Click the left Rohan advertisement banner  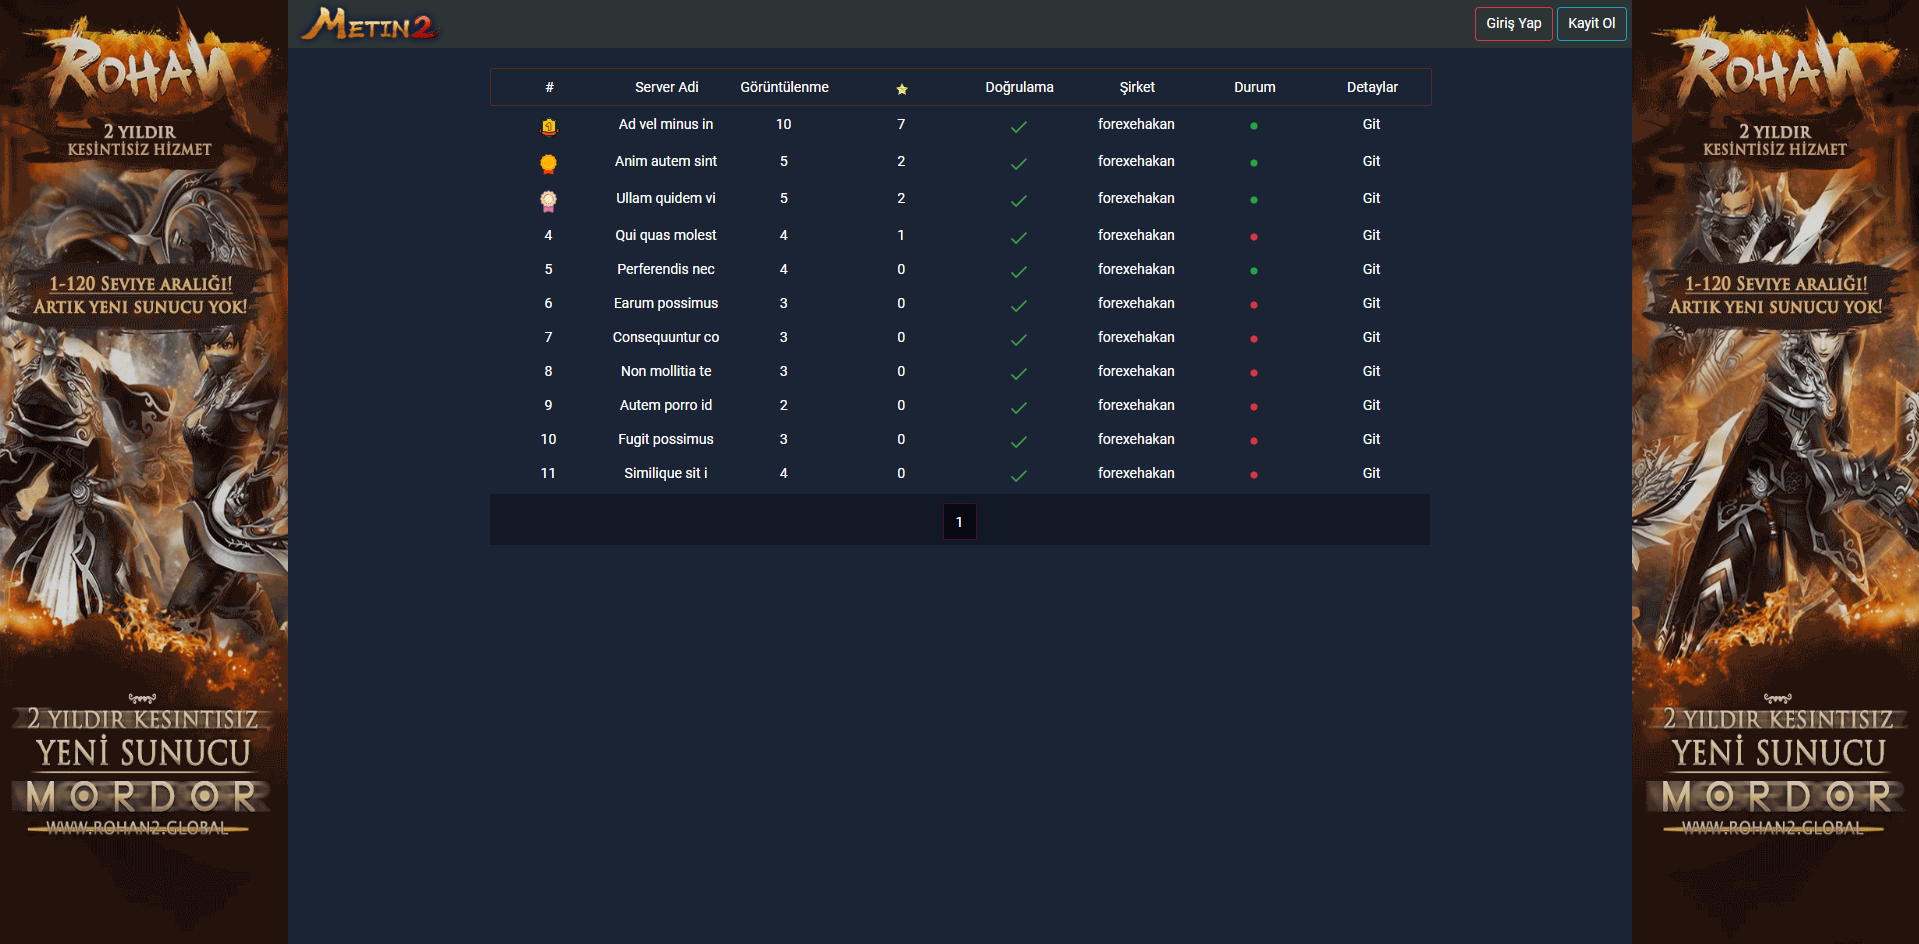[144, 472]
